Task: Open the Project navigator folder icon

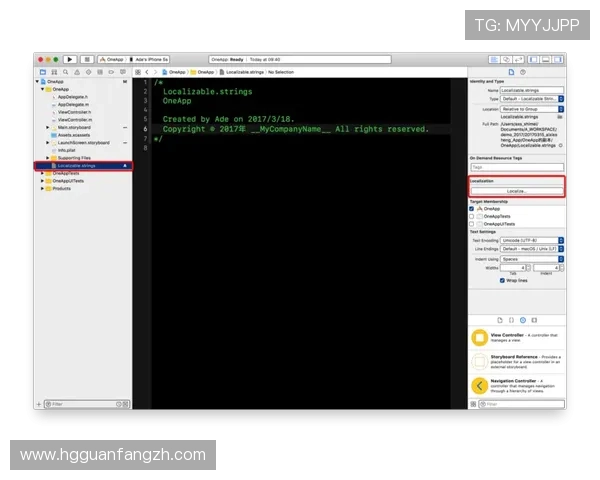Action: pyautogui.click(x=41, y=72)
